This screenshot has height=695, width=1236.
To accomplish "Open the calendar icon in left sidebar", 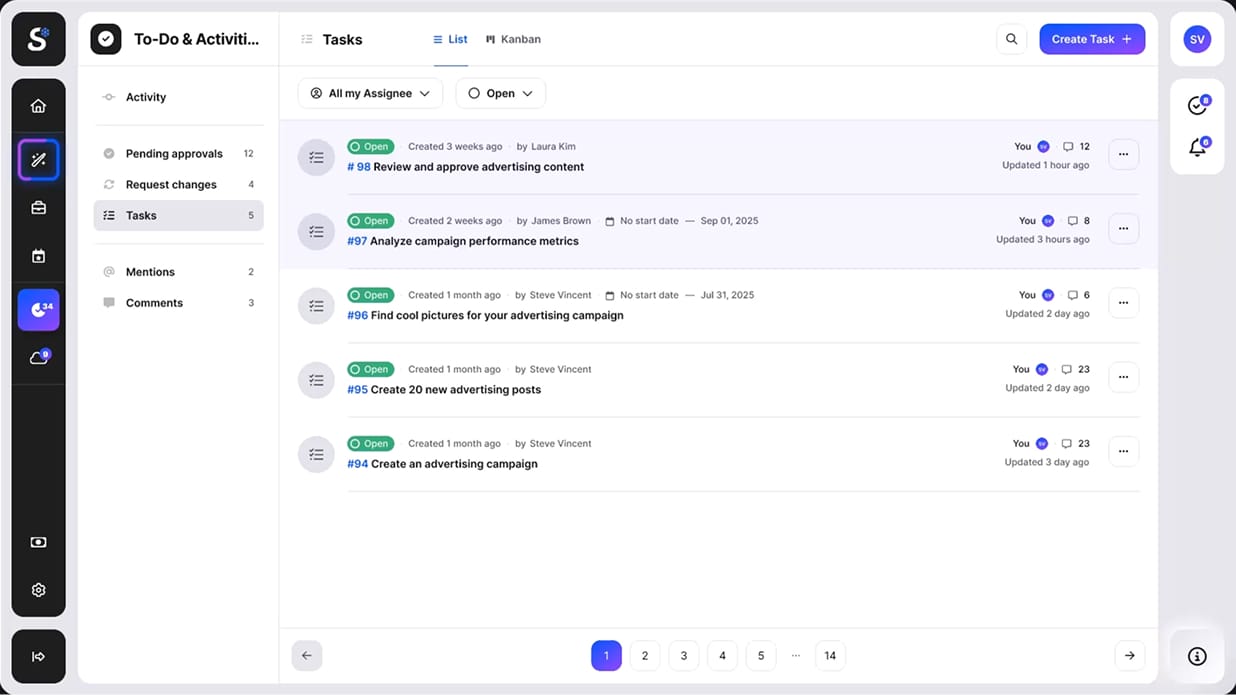I will tap(38, 255).
